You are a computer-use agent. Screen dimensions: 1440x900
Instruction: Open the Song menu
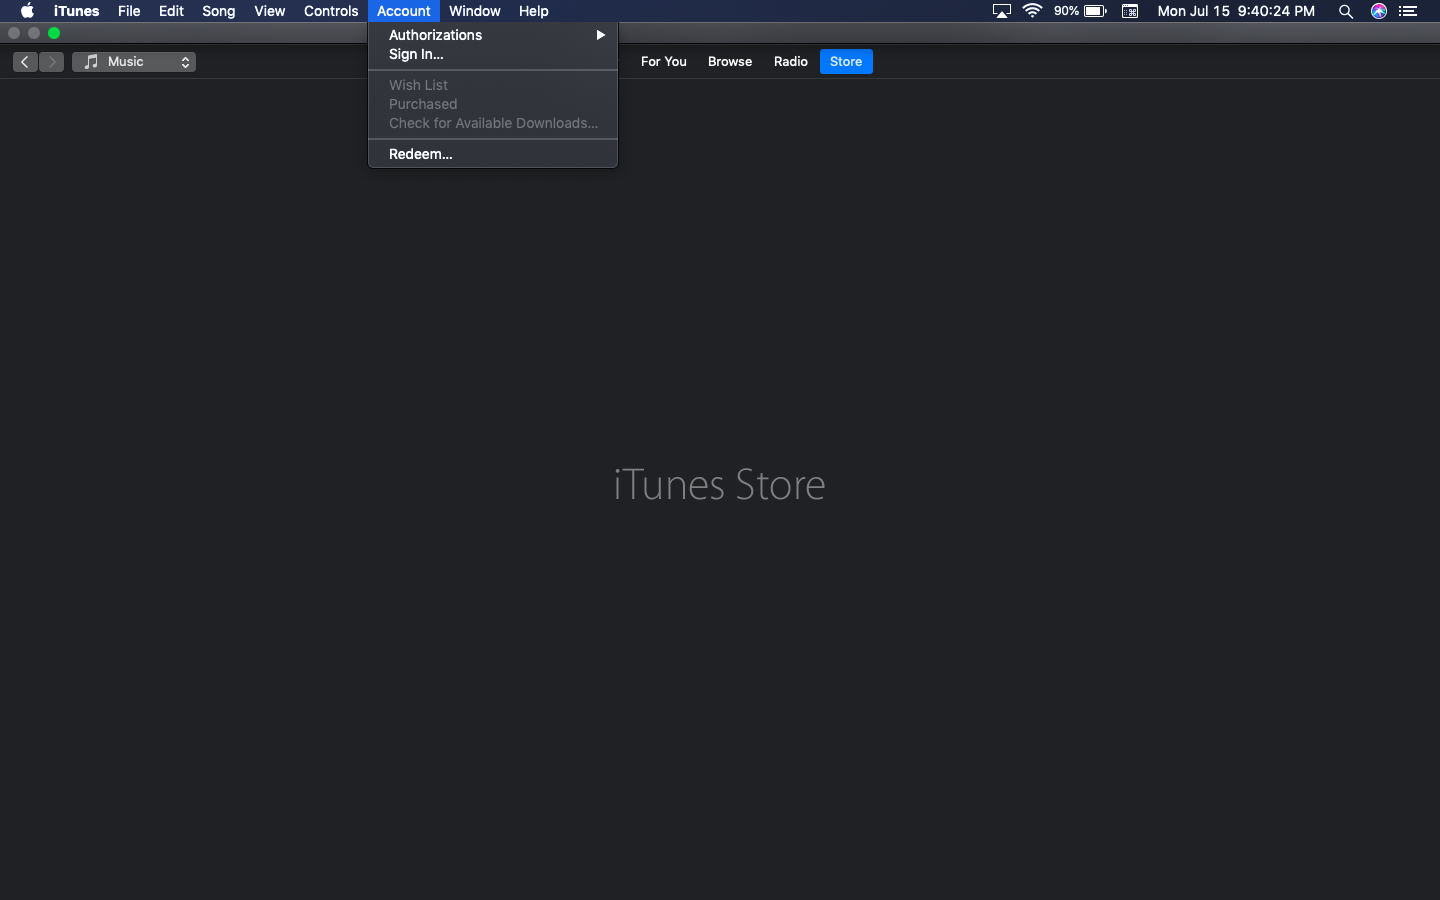218,11
